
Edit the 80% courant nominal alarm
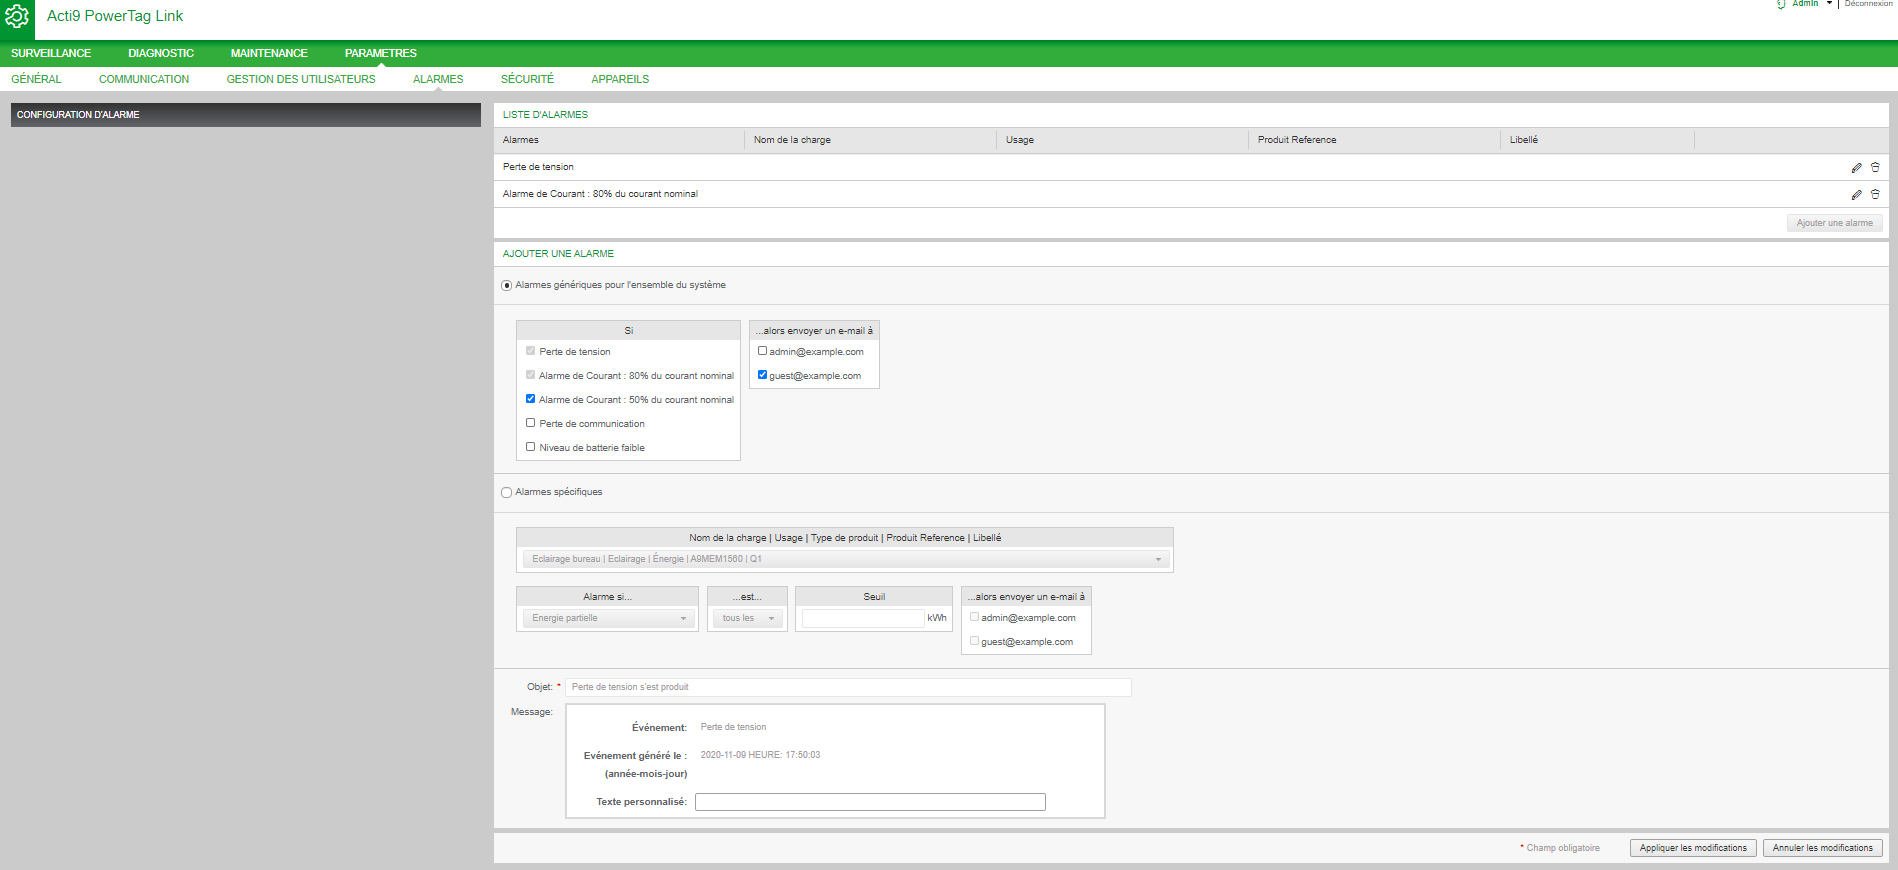point(1856,195)
